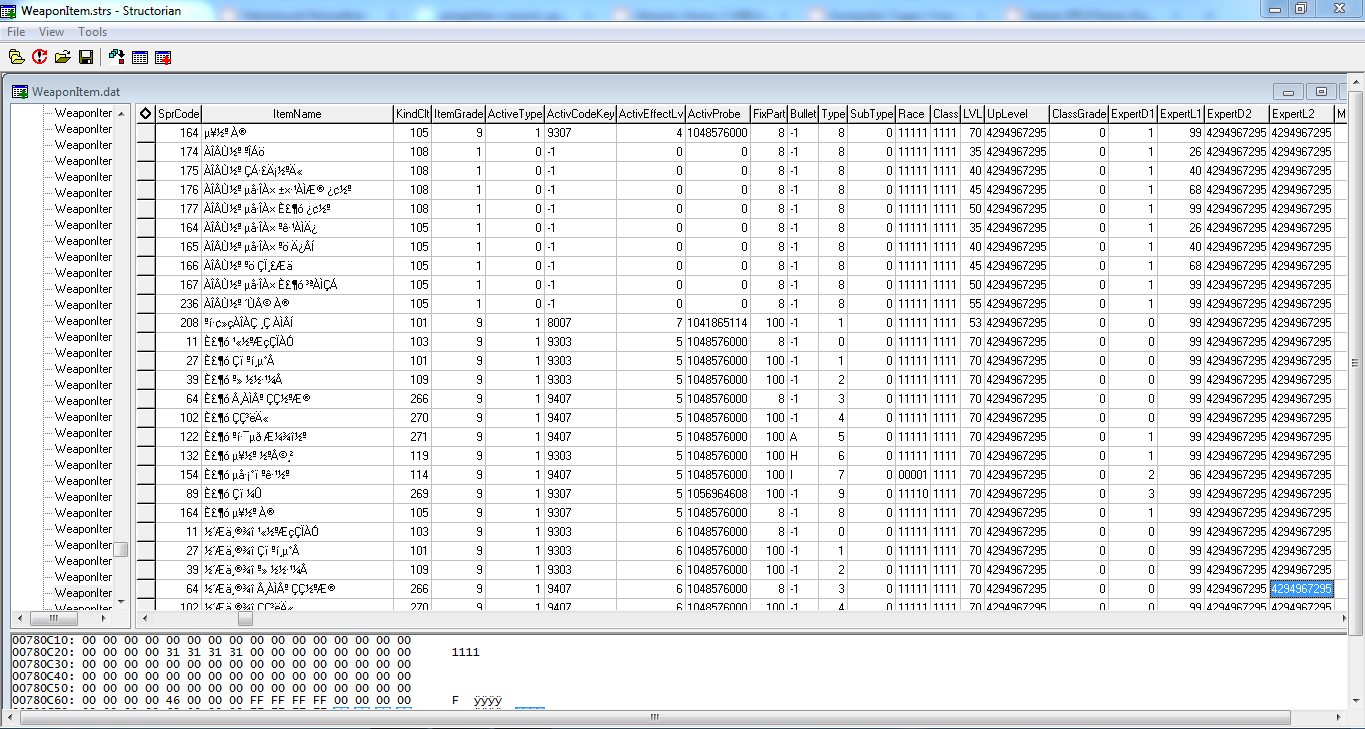Click the FixPart column header

(x=769, y=114)
